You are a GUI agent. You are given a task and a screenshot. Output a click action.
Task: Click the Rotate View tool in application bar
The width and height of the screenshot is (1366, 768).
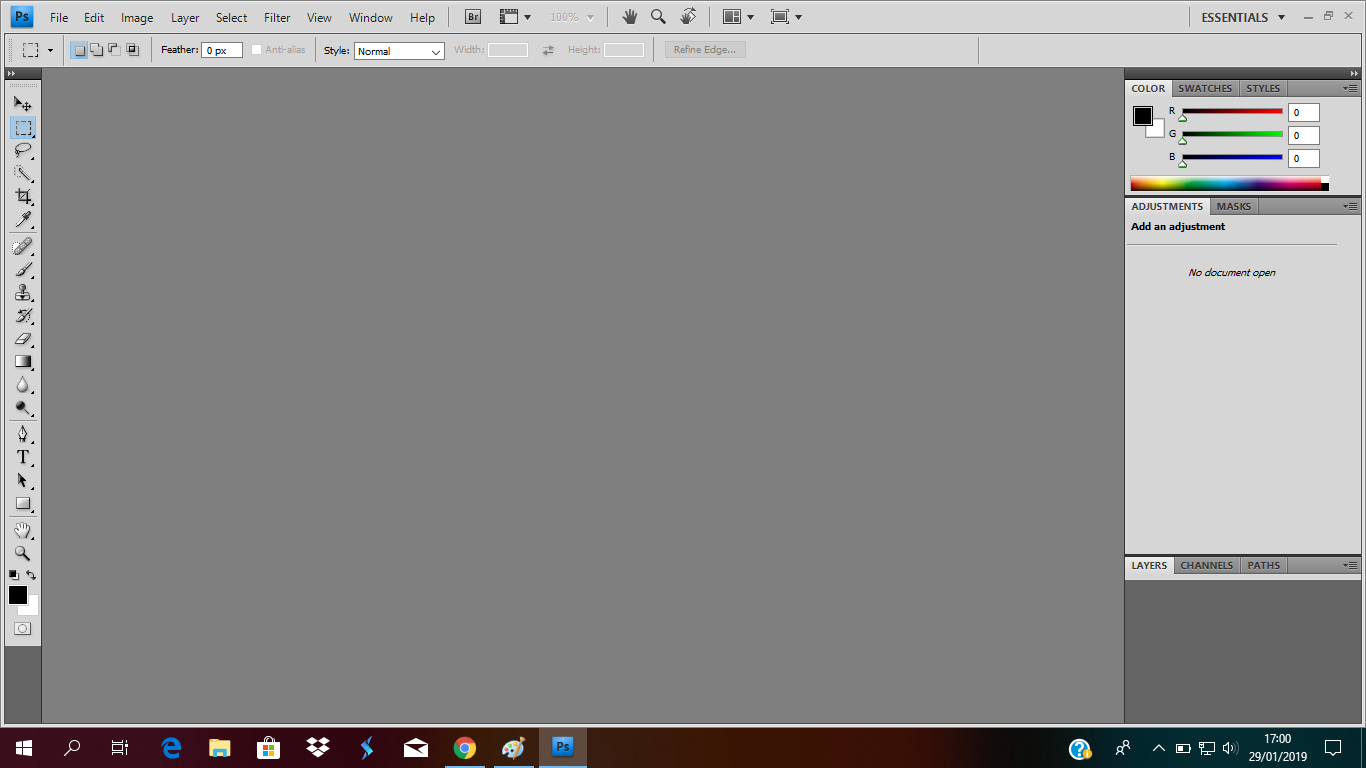(688, 17)
